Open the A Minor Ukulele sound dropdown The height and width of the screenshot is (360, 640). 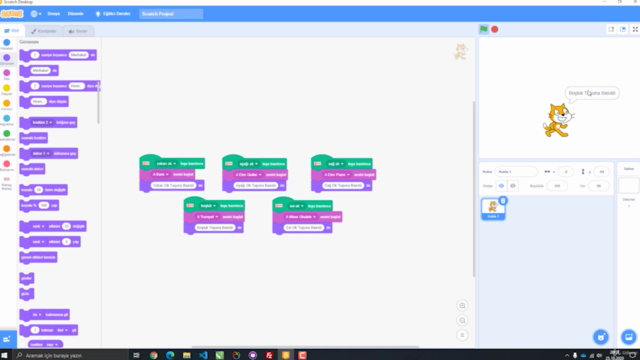point(300,217)
